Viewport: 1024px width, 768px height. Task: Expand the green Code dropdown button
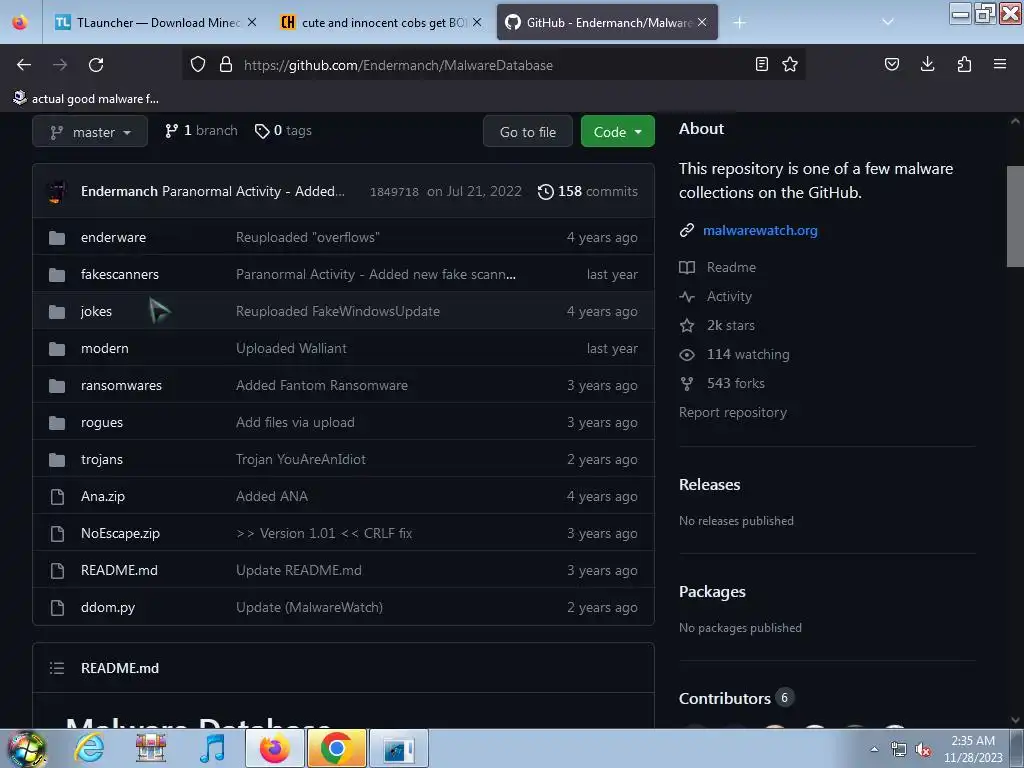tap(617, 132)
